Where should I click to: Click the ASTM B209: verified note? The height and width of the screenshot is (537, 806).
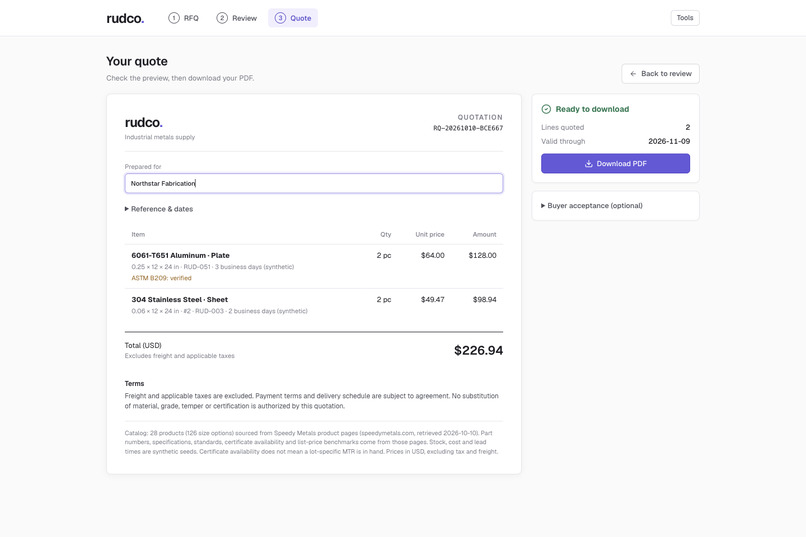(161, 278)
